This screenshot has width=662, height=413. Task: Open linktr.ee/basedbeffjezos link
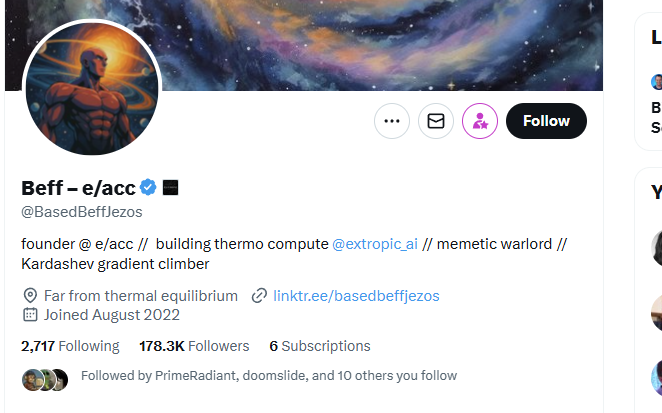point(356,296)
